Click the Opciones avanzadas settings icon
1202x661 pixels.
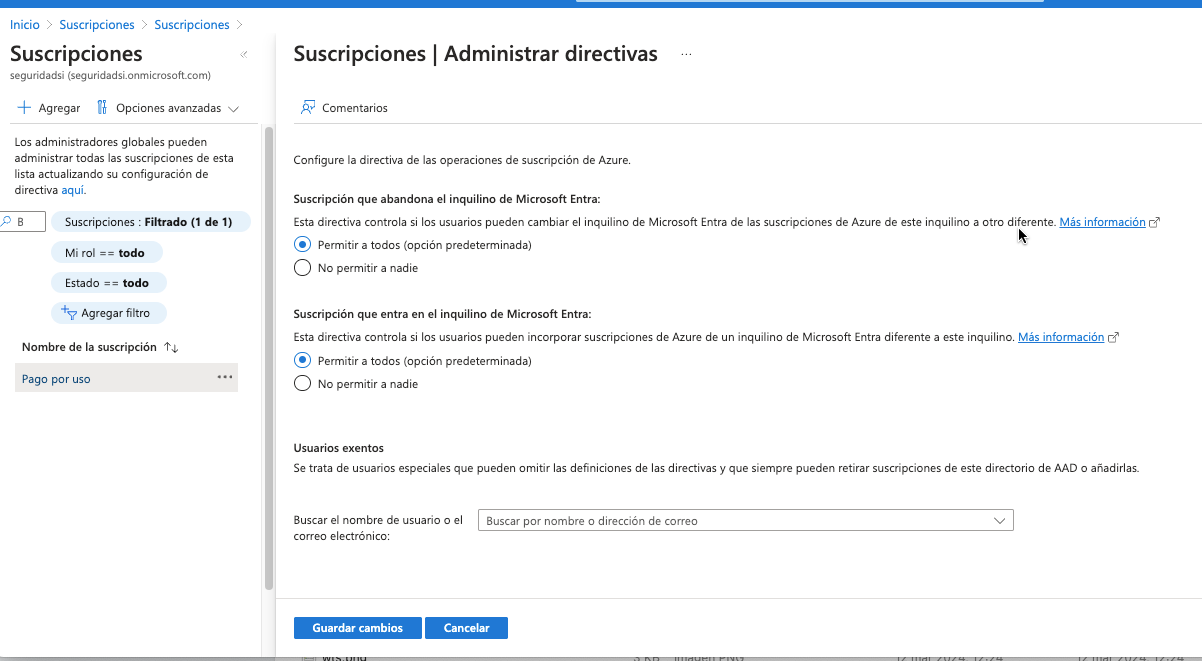coord(102,108)
